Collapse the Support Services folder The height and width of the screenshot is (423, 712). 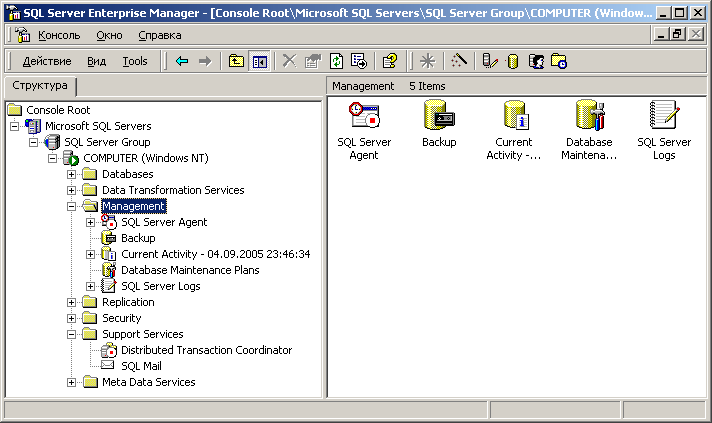71,334
